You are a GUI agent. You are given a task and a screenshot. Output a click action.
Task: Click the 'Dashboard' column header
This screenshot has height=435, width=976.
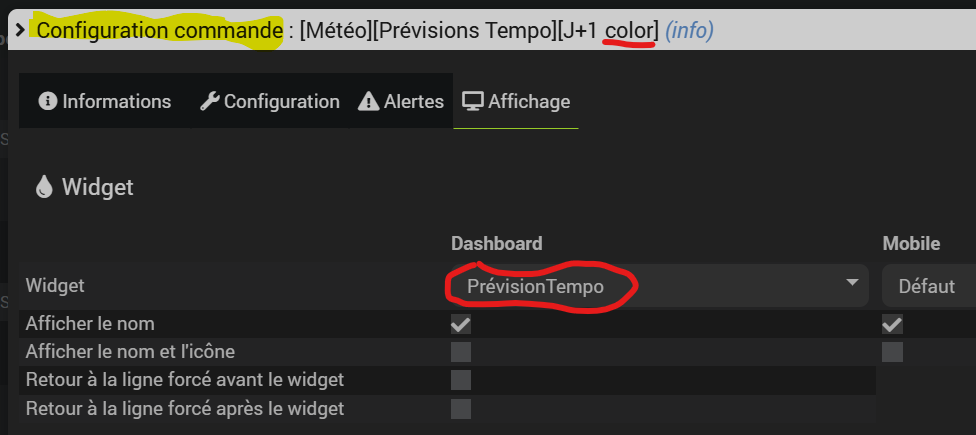(497, 243)
